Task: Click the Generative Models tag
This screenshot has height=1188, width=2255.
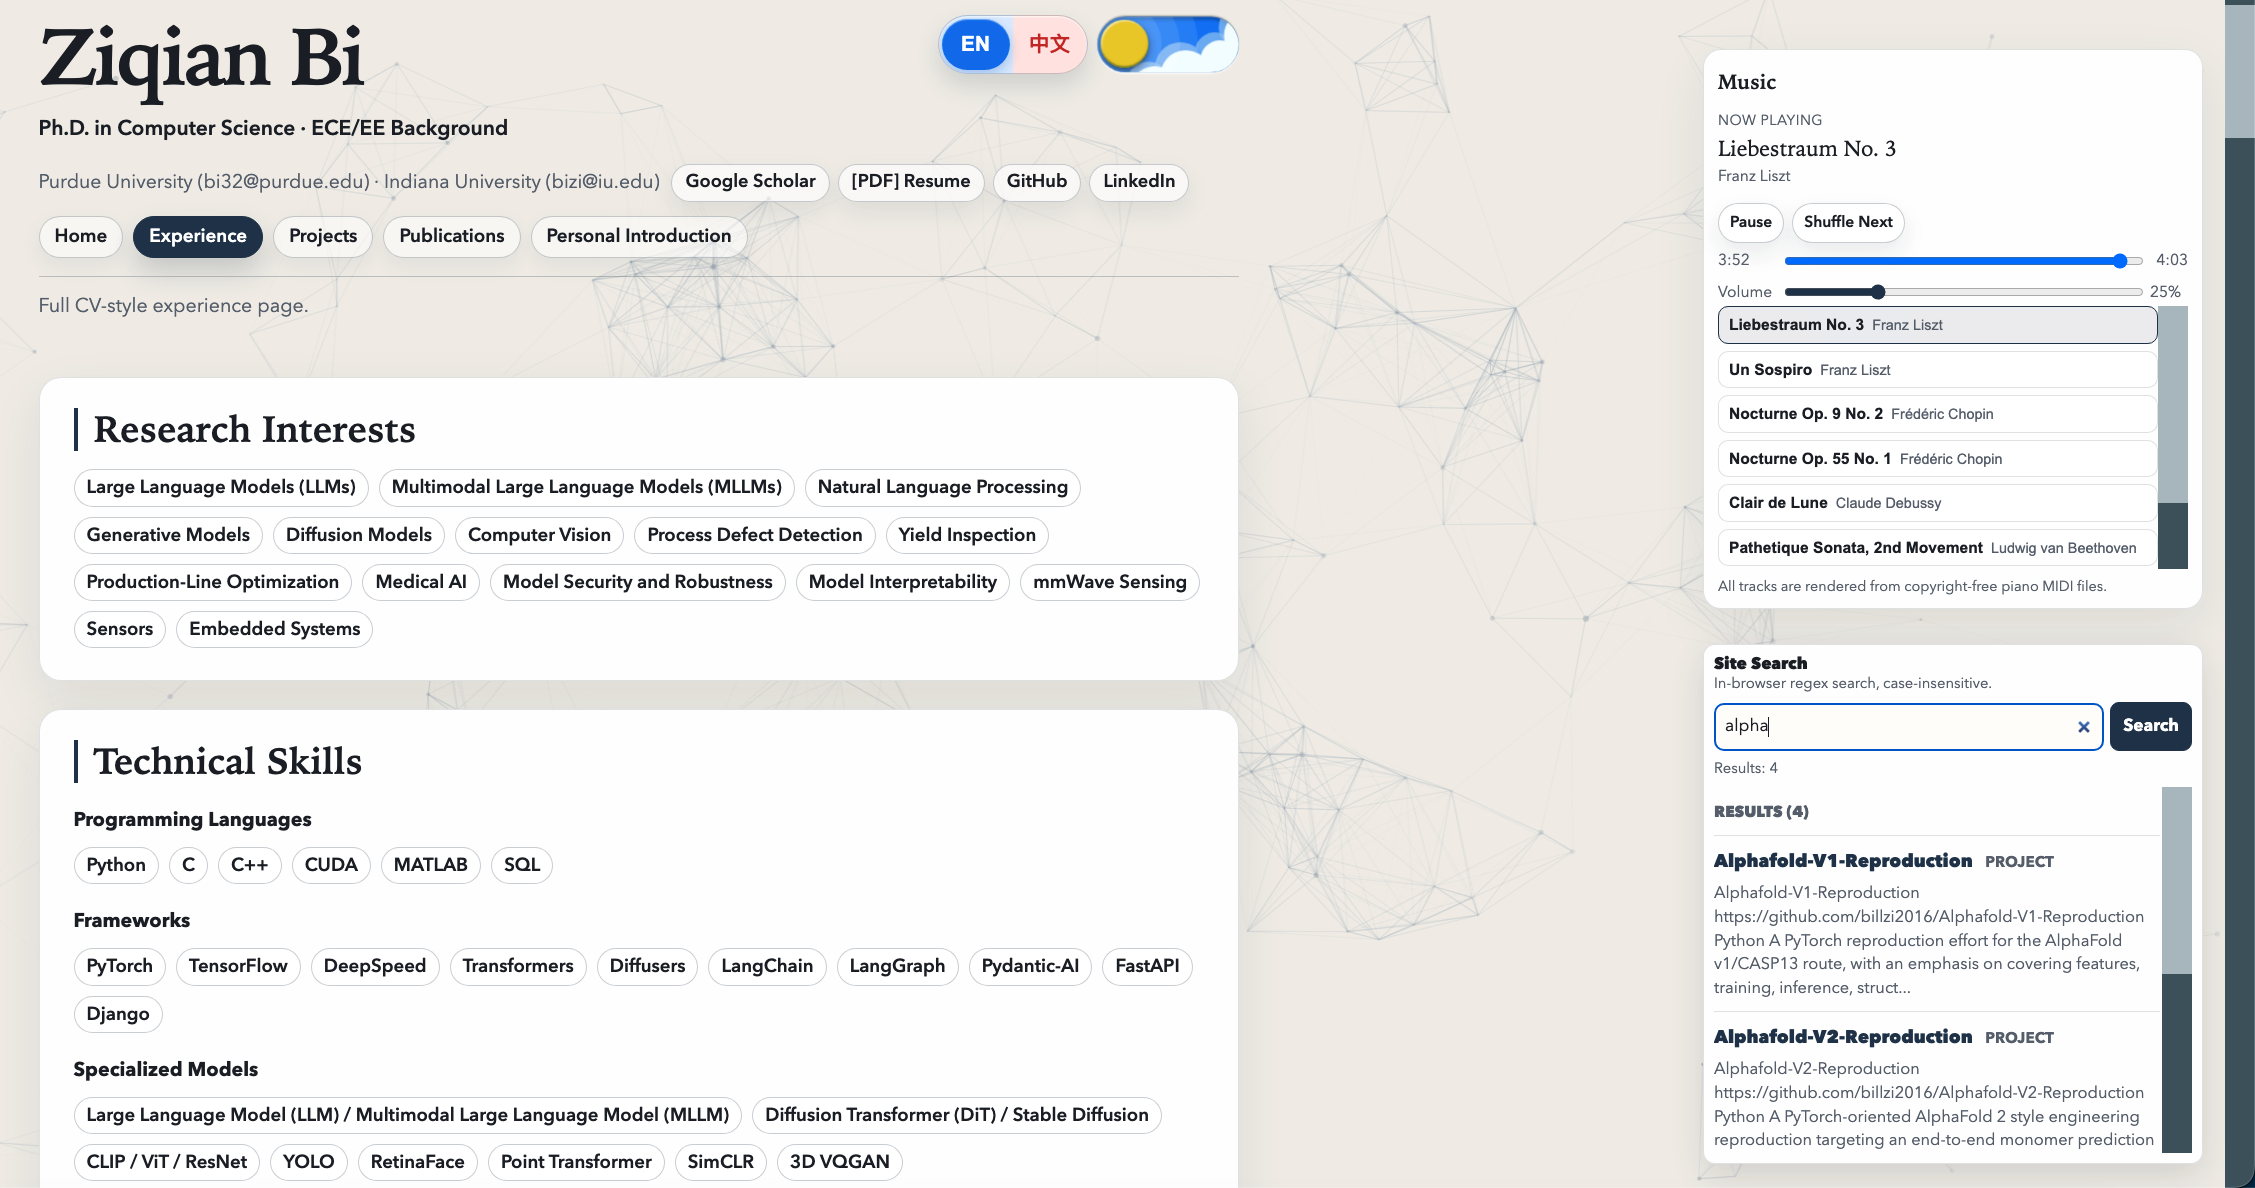Action: 168,535
